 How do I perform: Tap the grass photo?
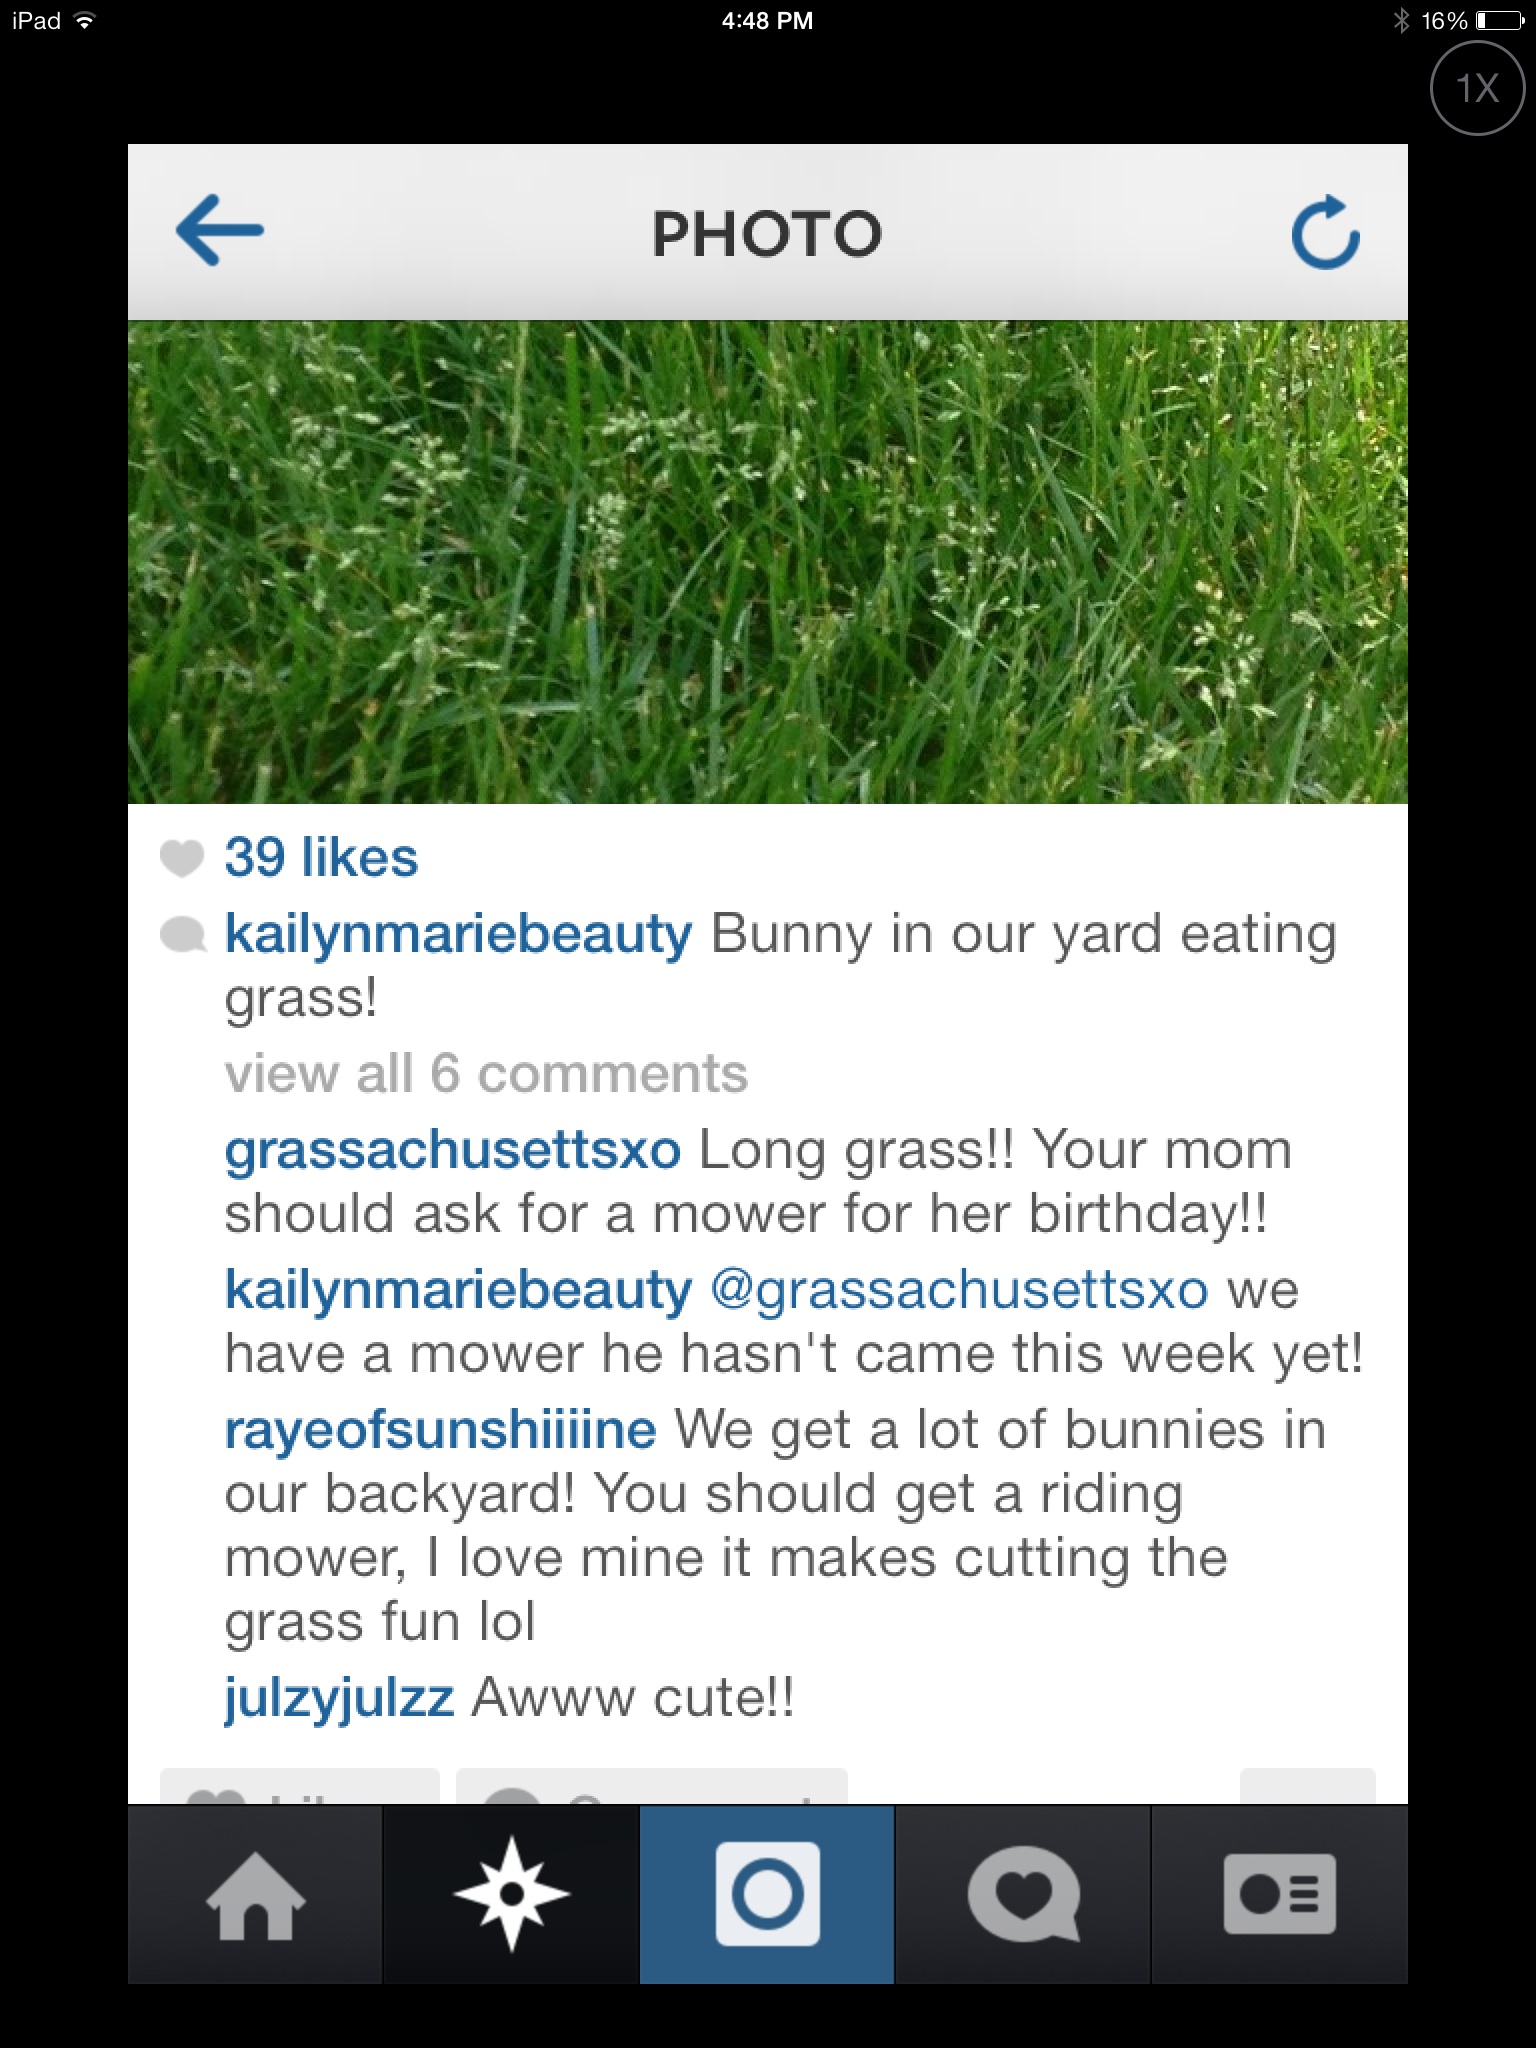tap(768, 562)
